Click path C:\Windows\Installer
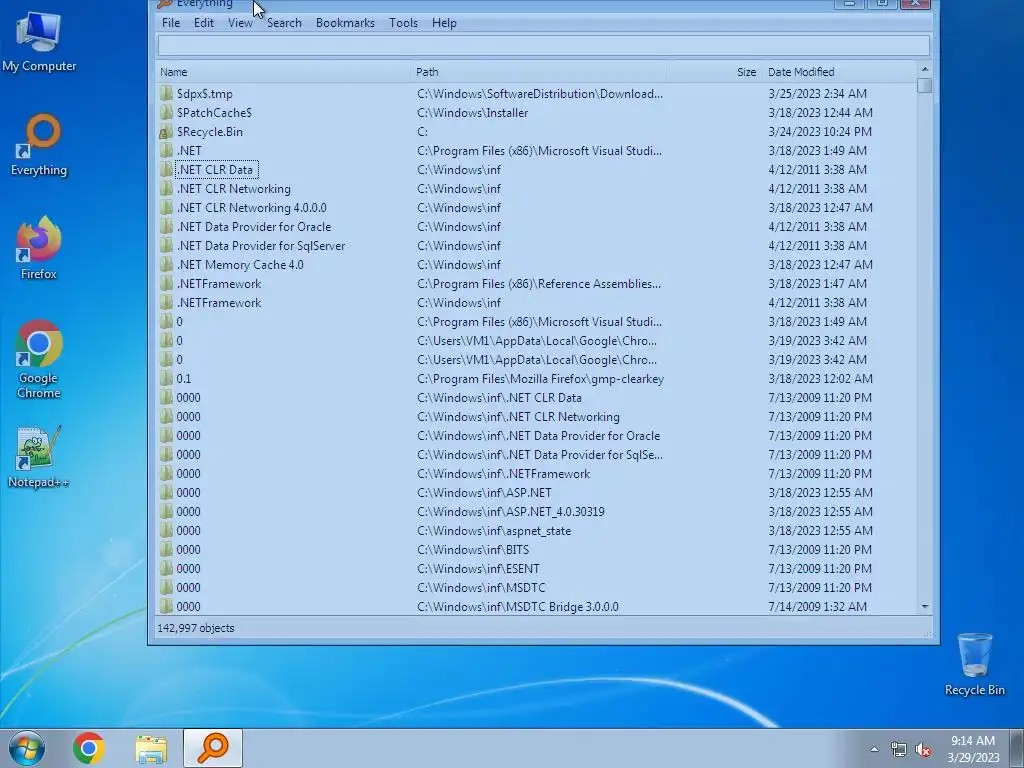 tap(472, 112)
